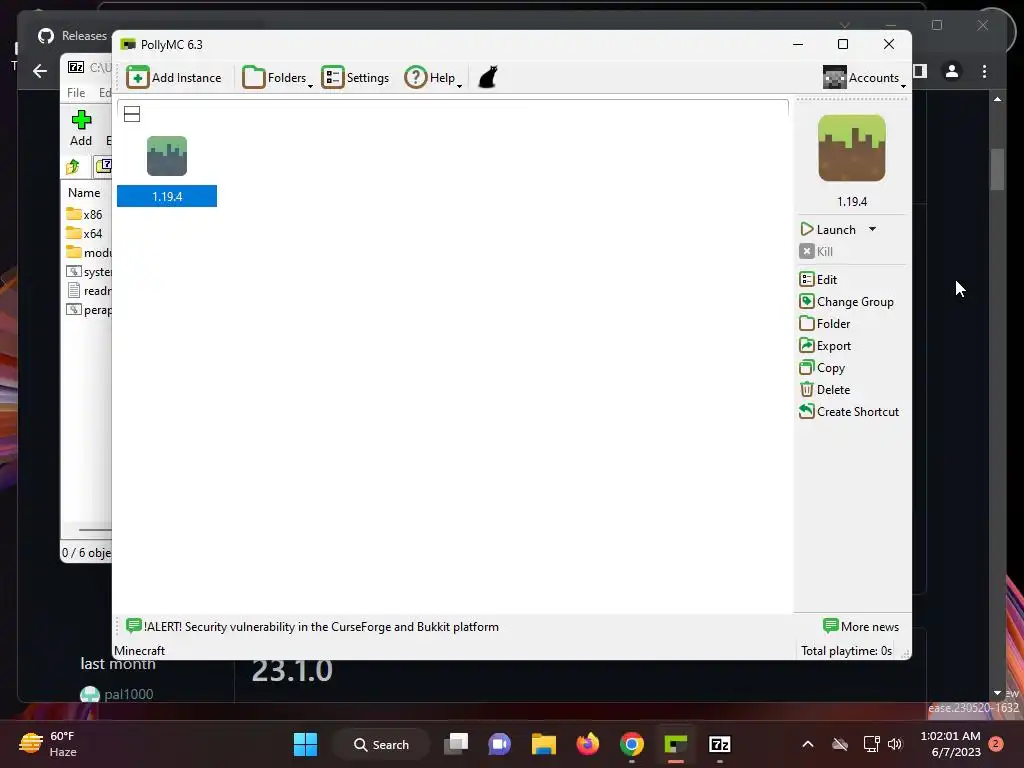This screenshot has height=768, width=1024.
Task: Open the volume control in tray
Action: (895, 744)
